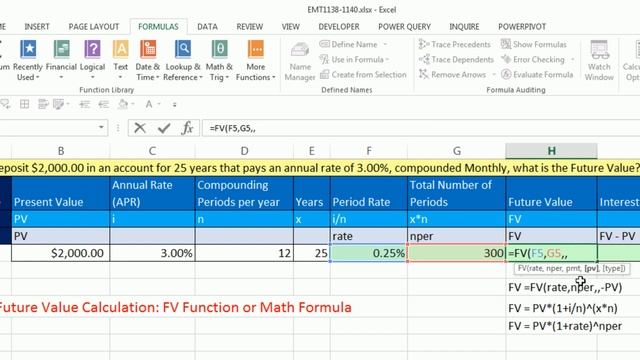
Task: Expand the Name Box dropdown
Action: [101, 127]
